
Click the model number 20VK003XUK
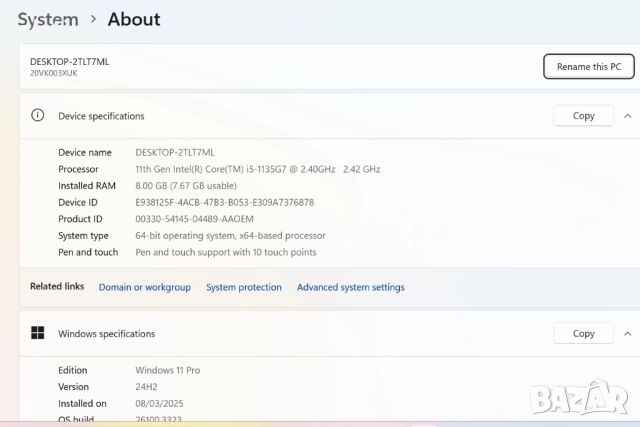(x=54, y=74)
